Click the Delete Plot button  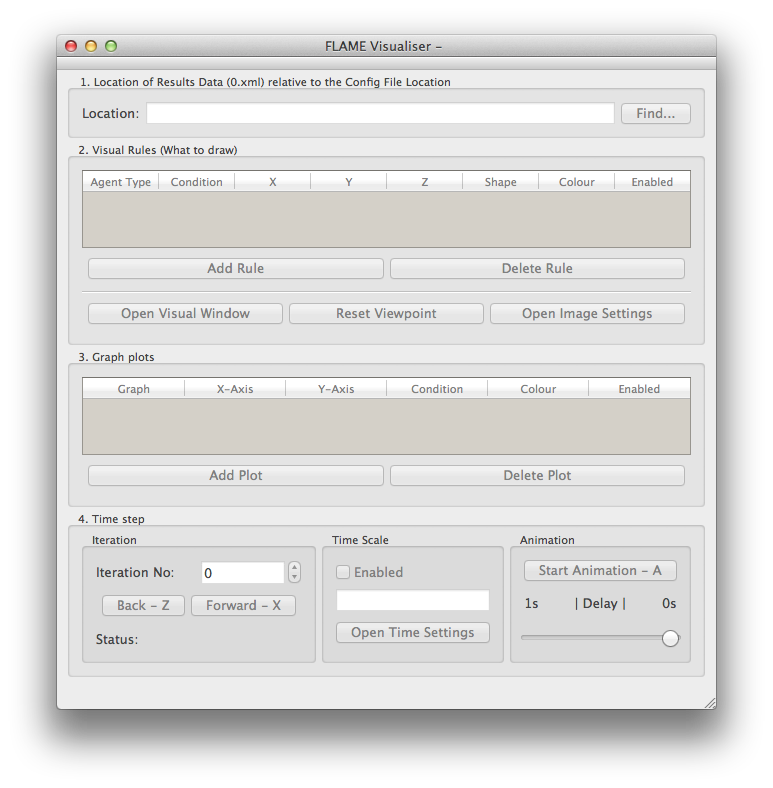537,475
